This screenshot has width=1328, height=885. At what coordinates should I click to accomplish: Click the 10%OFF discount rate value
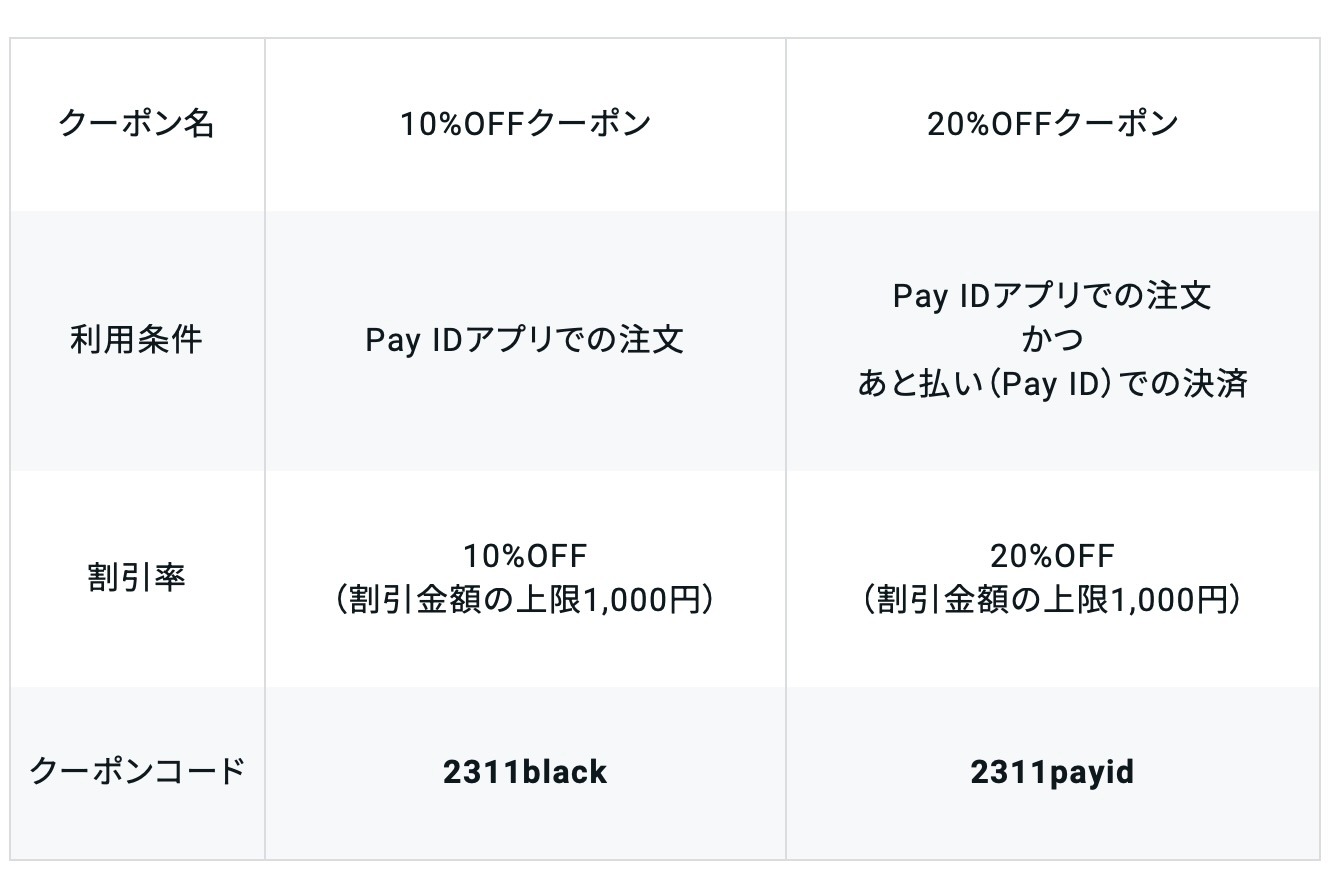pyautogui.click(x=525, y=555)
